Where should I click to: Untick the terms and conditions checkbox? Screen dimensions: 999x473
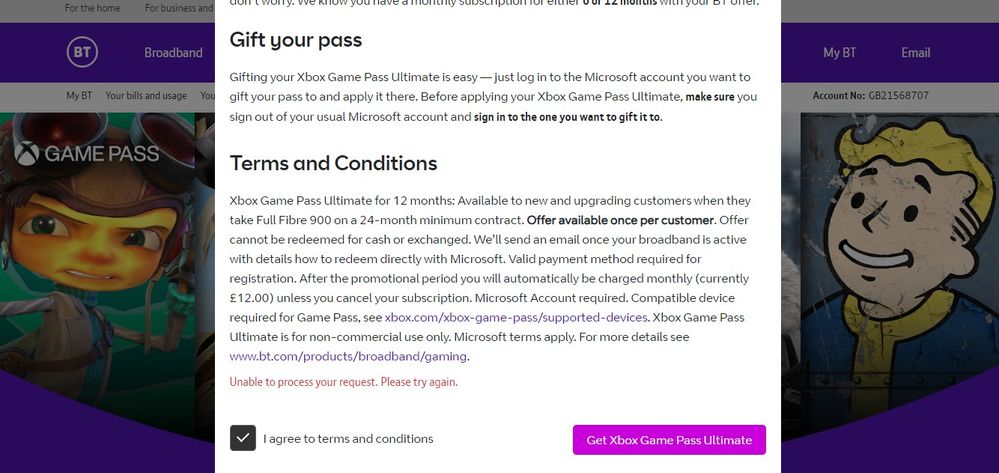242,439
